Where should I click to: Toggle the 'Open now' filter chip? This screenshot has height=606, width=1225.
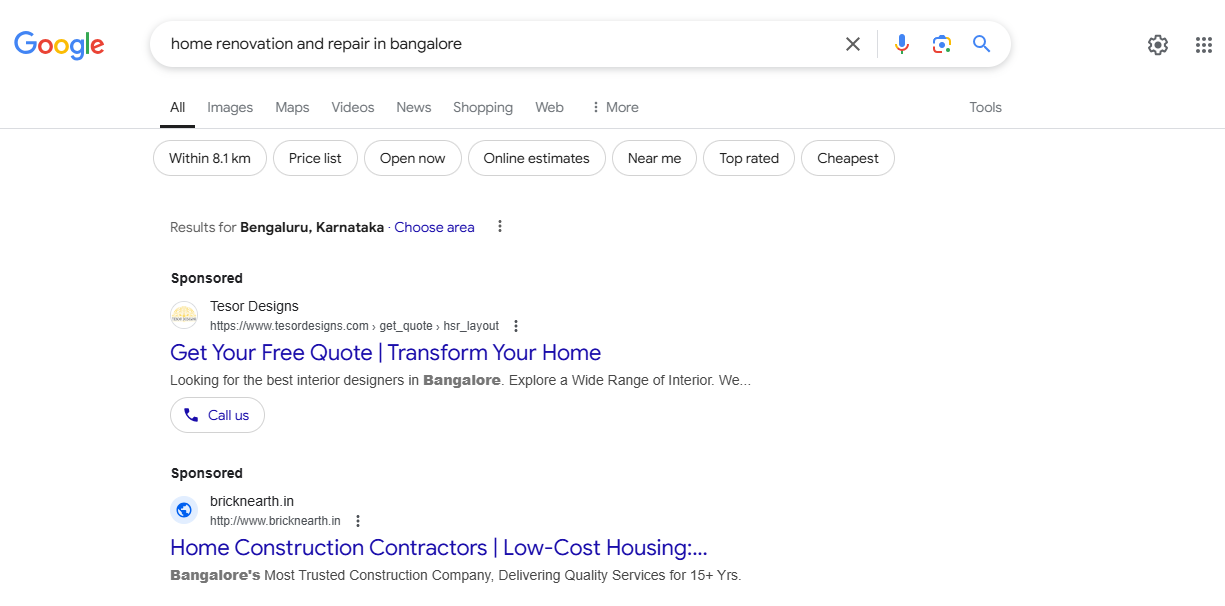point(412,158)
